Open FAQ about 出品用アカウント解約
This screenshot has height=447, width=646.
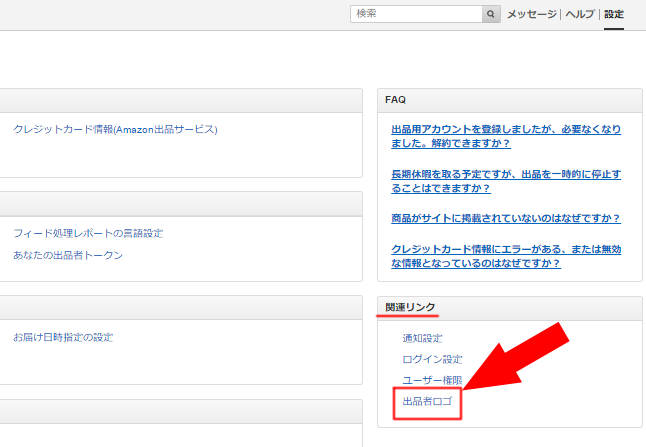(x=506, y=136)
